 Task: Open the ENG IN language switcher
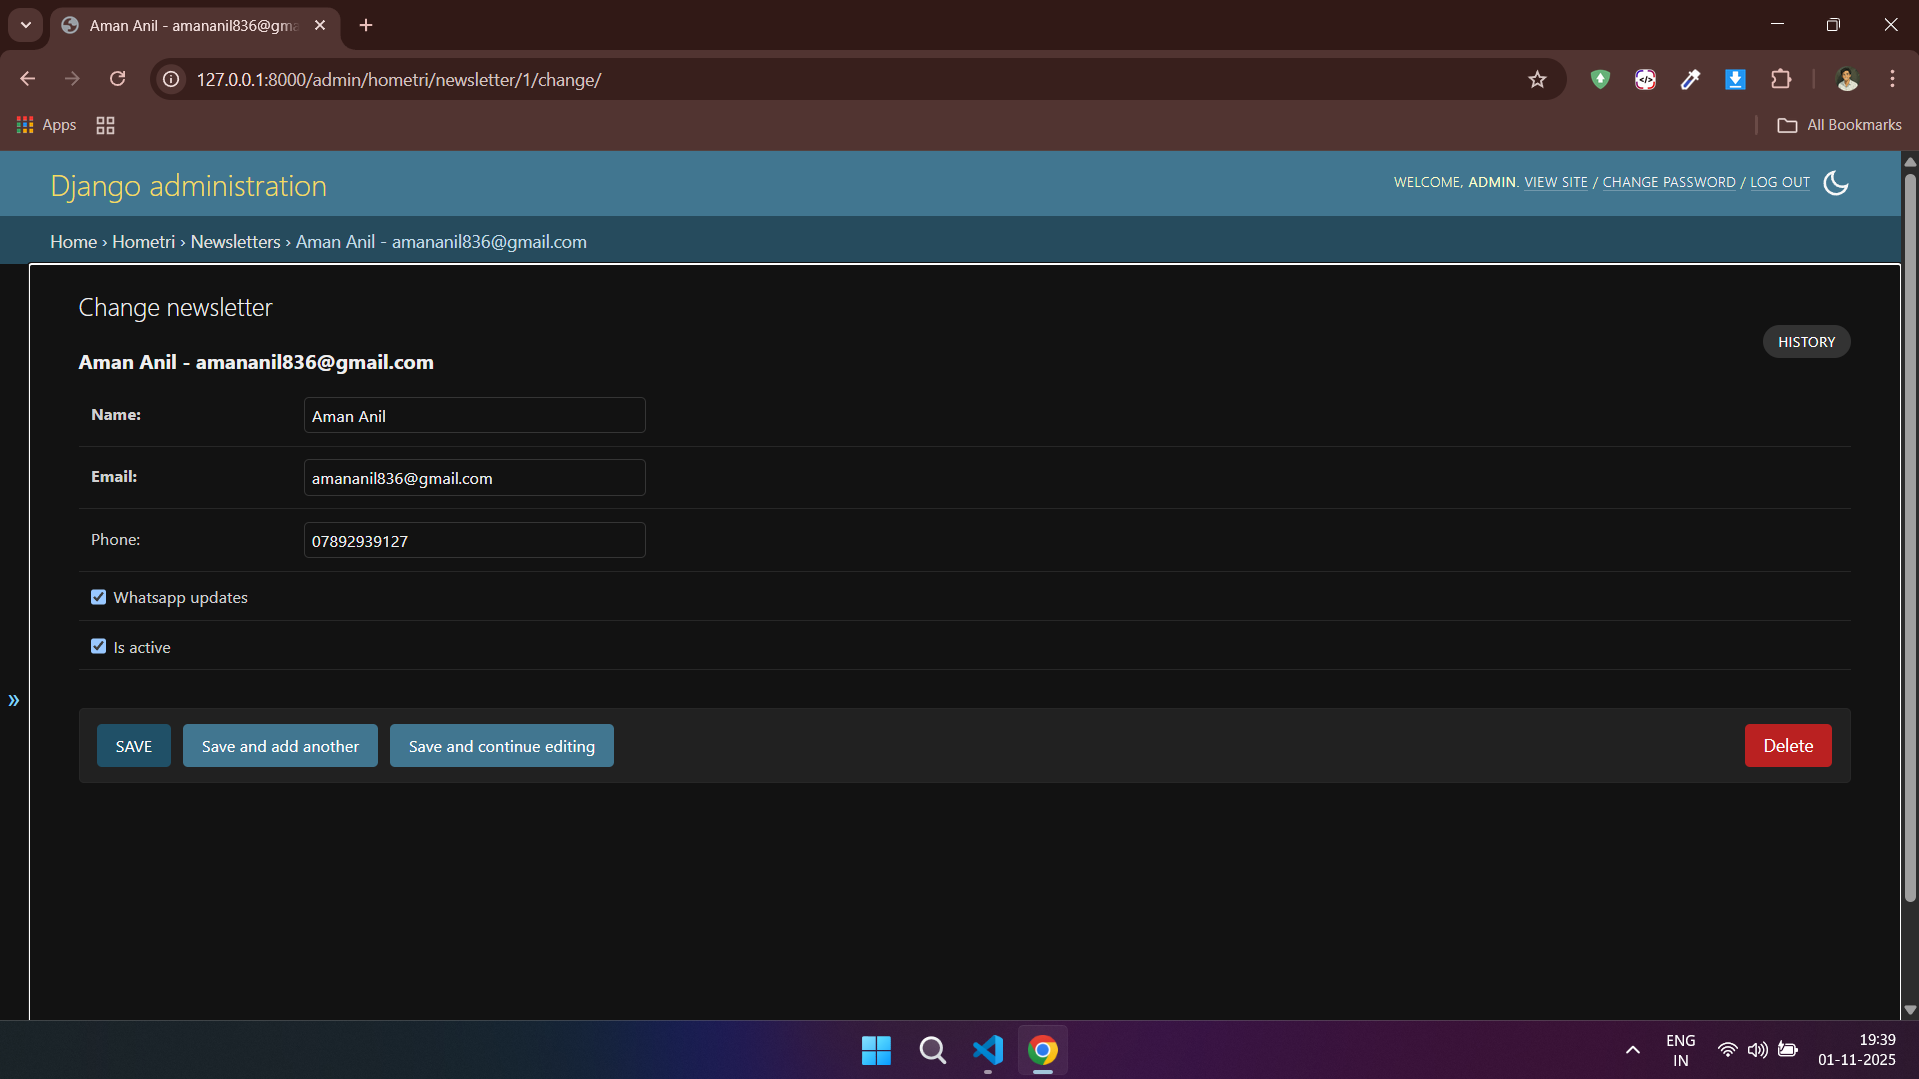[x=1681, y=1050]
